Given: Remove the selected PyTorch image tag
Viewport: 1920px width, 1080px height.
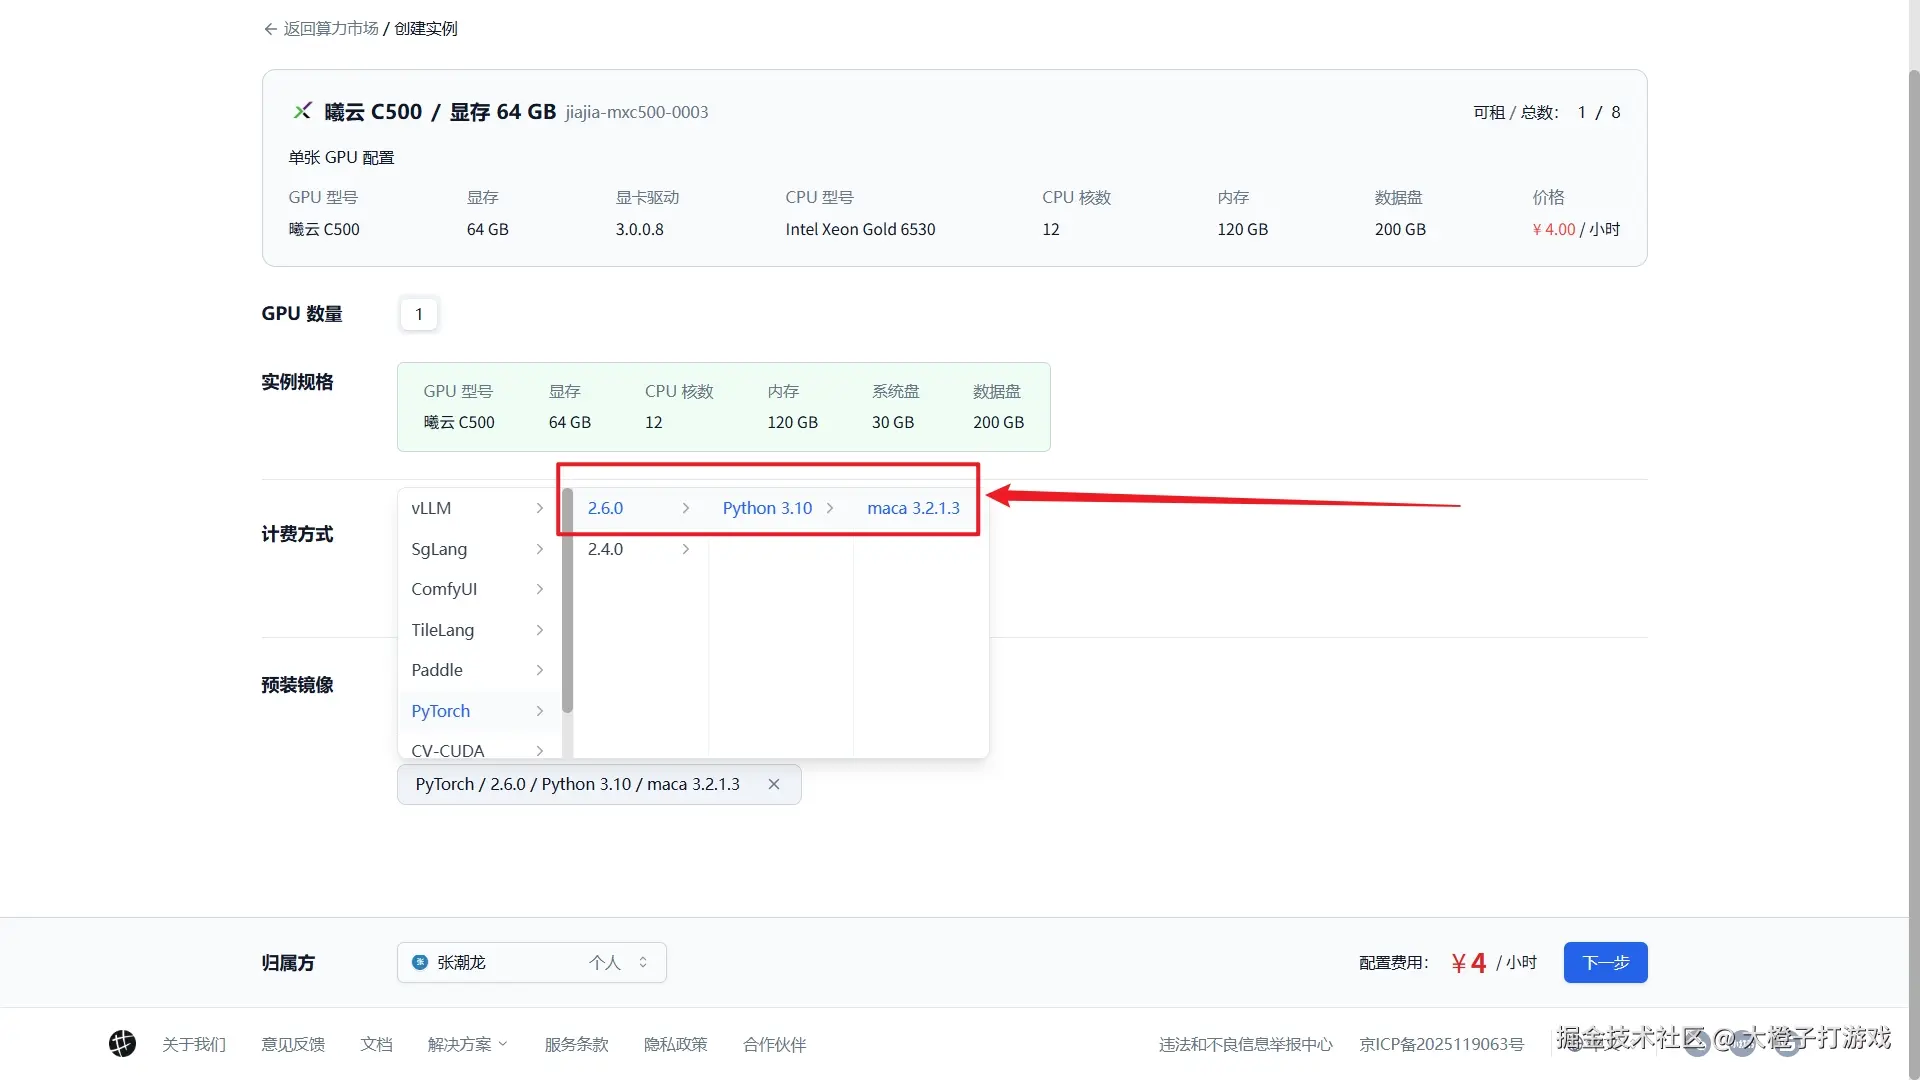Looking at the screenshot, I should 773,785.
